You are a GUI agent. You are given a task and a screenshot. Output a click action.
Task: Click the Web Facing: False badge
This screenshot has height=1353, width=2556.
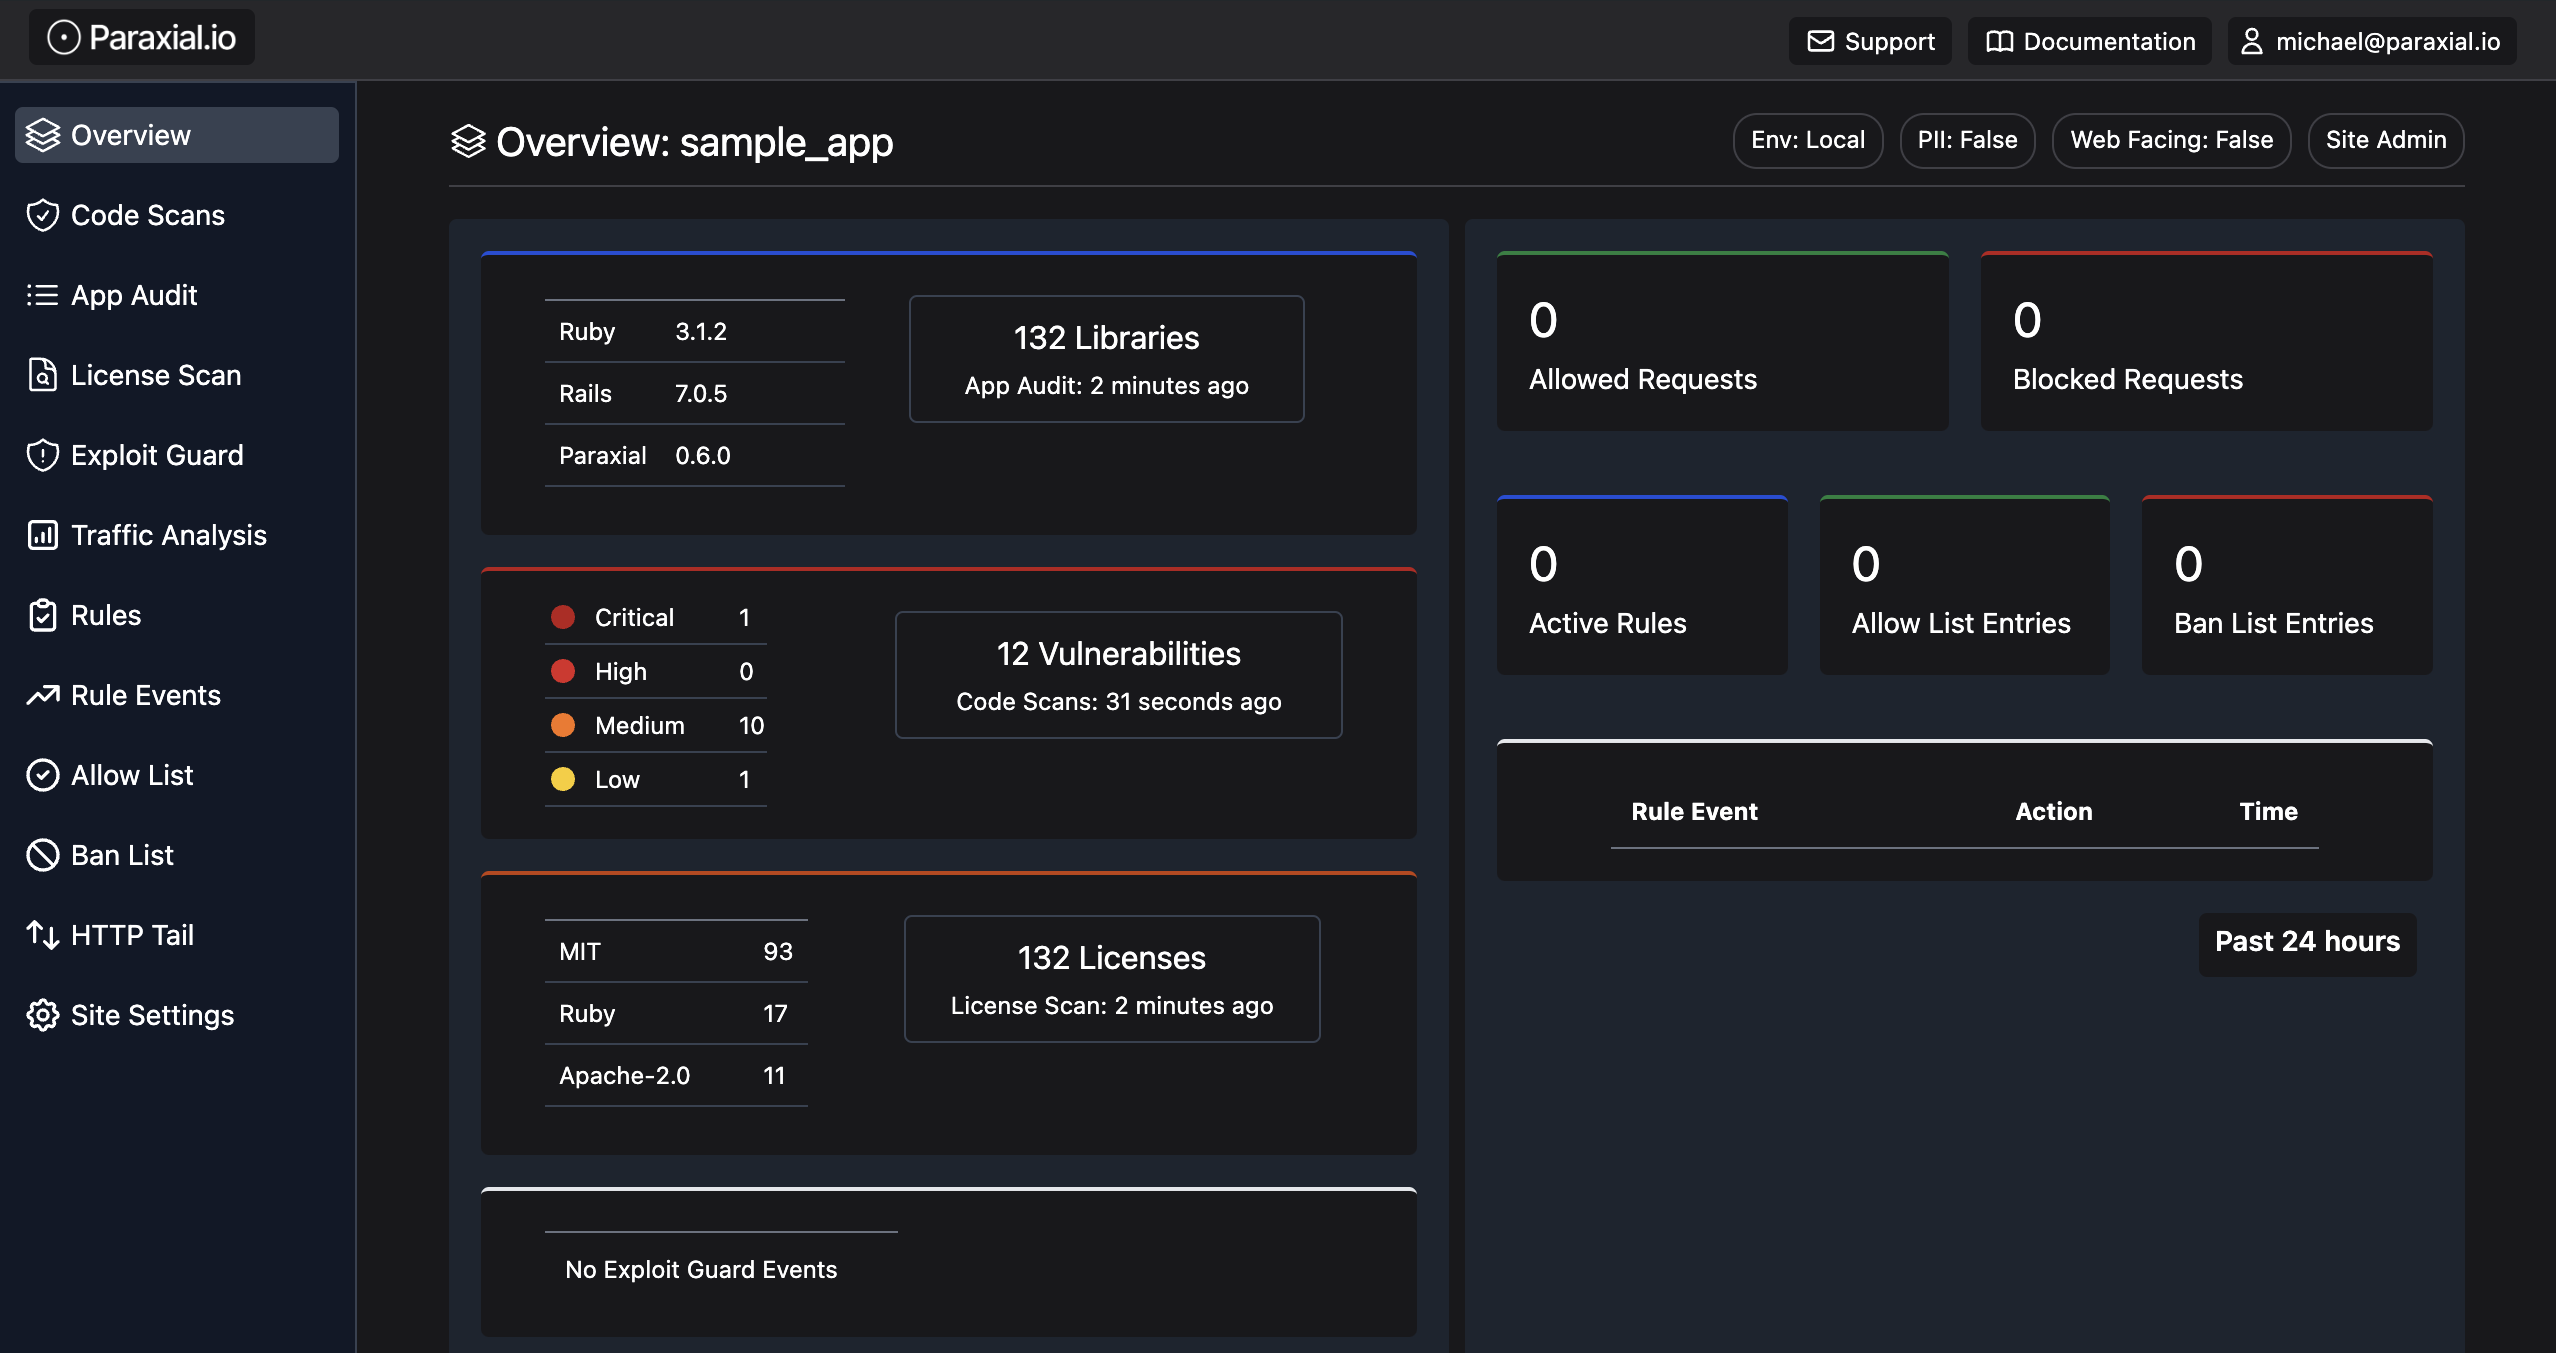pos(2171,140)
